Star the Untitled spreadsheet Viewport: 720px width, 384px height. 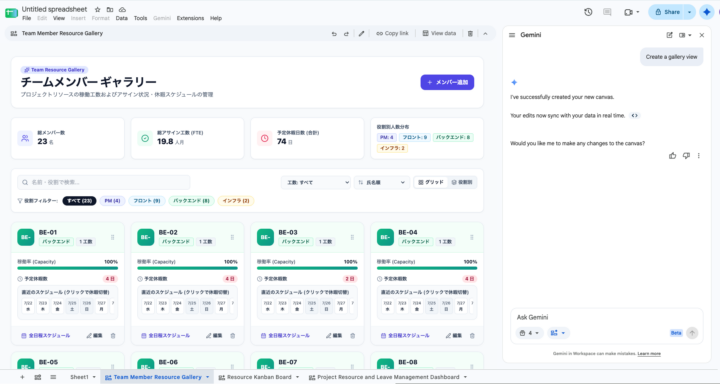[97, 9]
